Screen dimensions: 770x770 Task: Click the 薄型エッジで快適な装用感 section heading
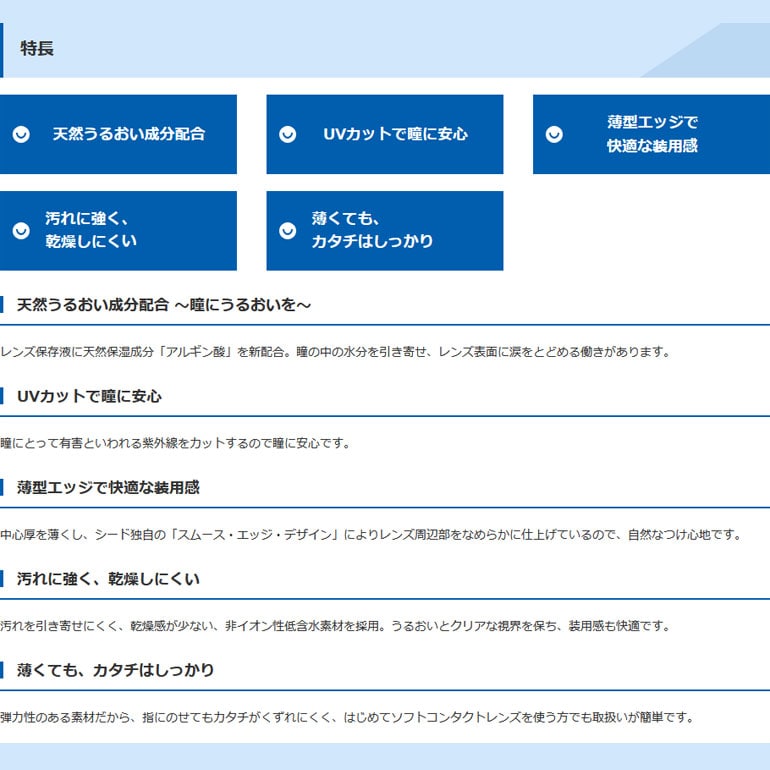pyautogui.click(x=108, y=487)
